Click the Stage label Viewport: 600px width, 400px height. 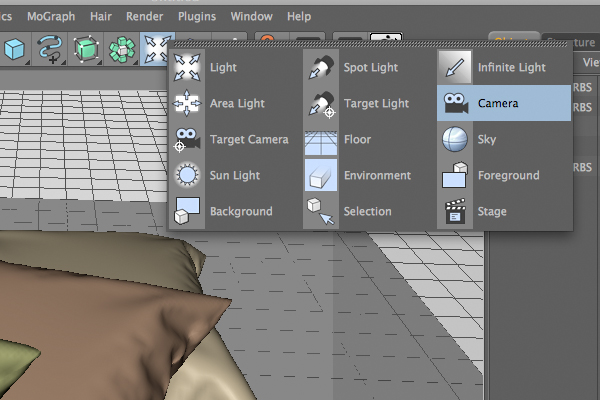pyautogui.click(x=492, y=211)
